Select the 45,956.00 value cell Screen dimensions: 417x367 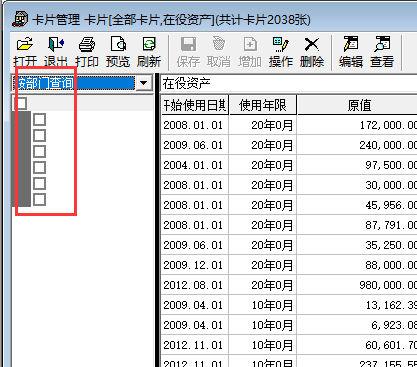tap(357, 205)
